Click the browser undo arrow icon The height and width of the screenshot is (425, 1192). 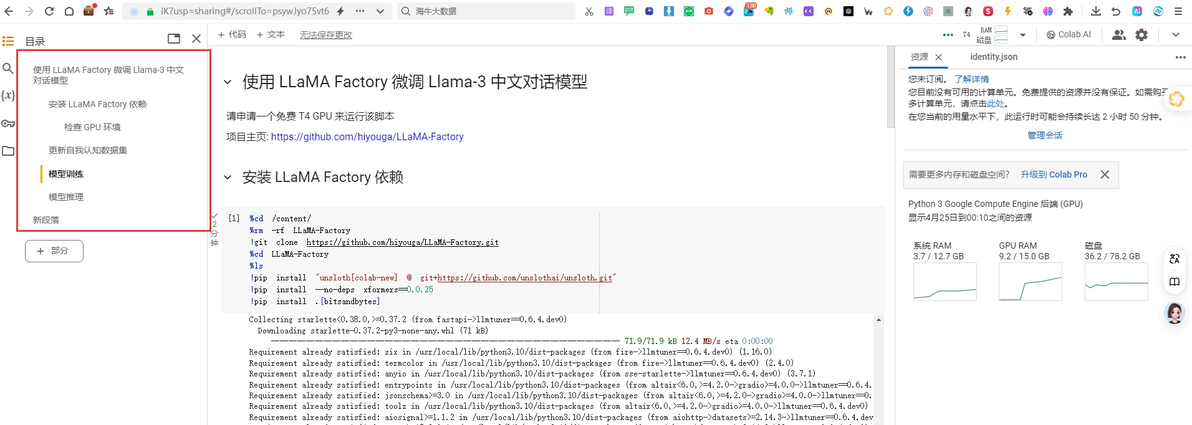[1116, 11]
